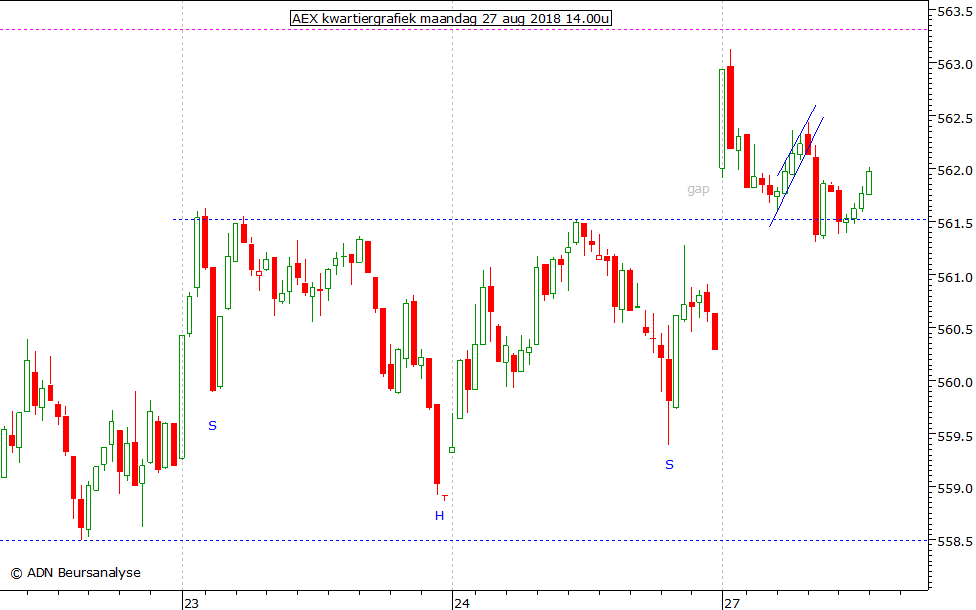976x610 pixels.
Task: Click the blue rising channel lines on day 27
Action: click(797, 166)
